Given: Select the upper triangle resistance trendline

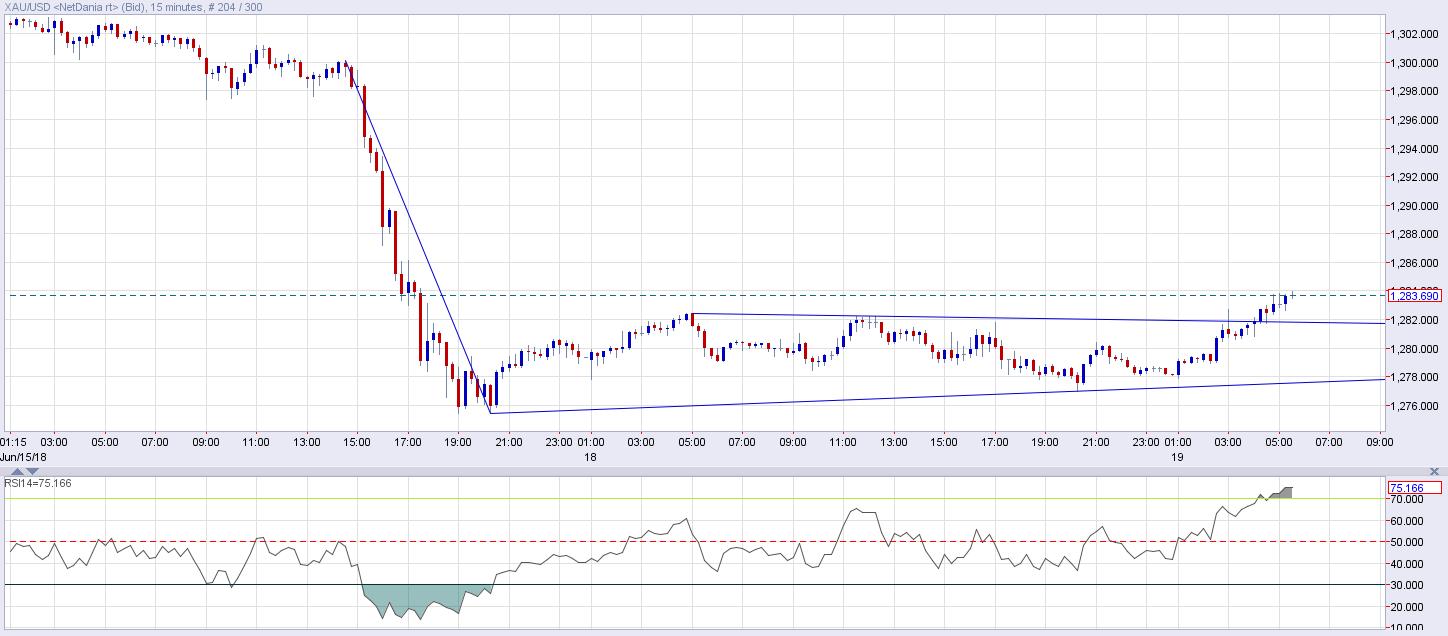Looking at the screenshot, I should coord(1000,319).
